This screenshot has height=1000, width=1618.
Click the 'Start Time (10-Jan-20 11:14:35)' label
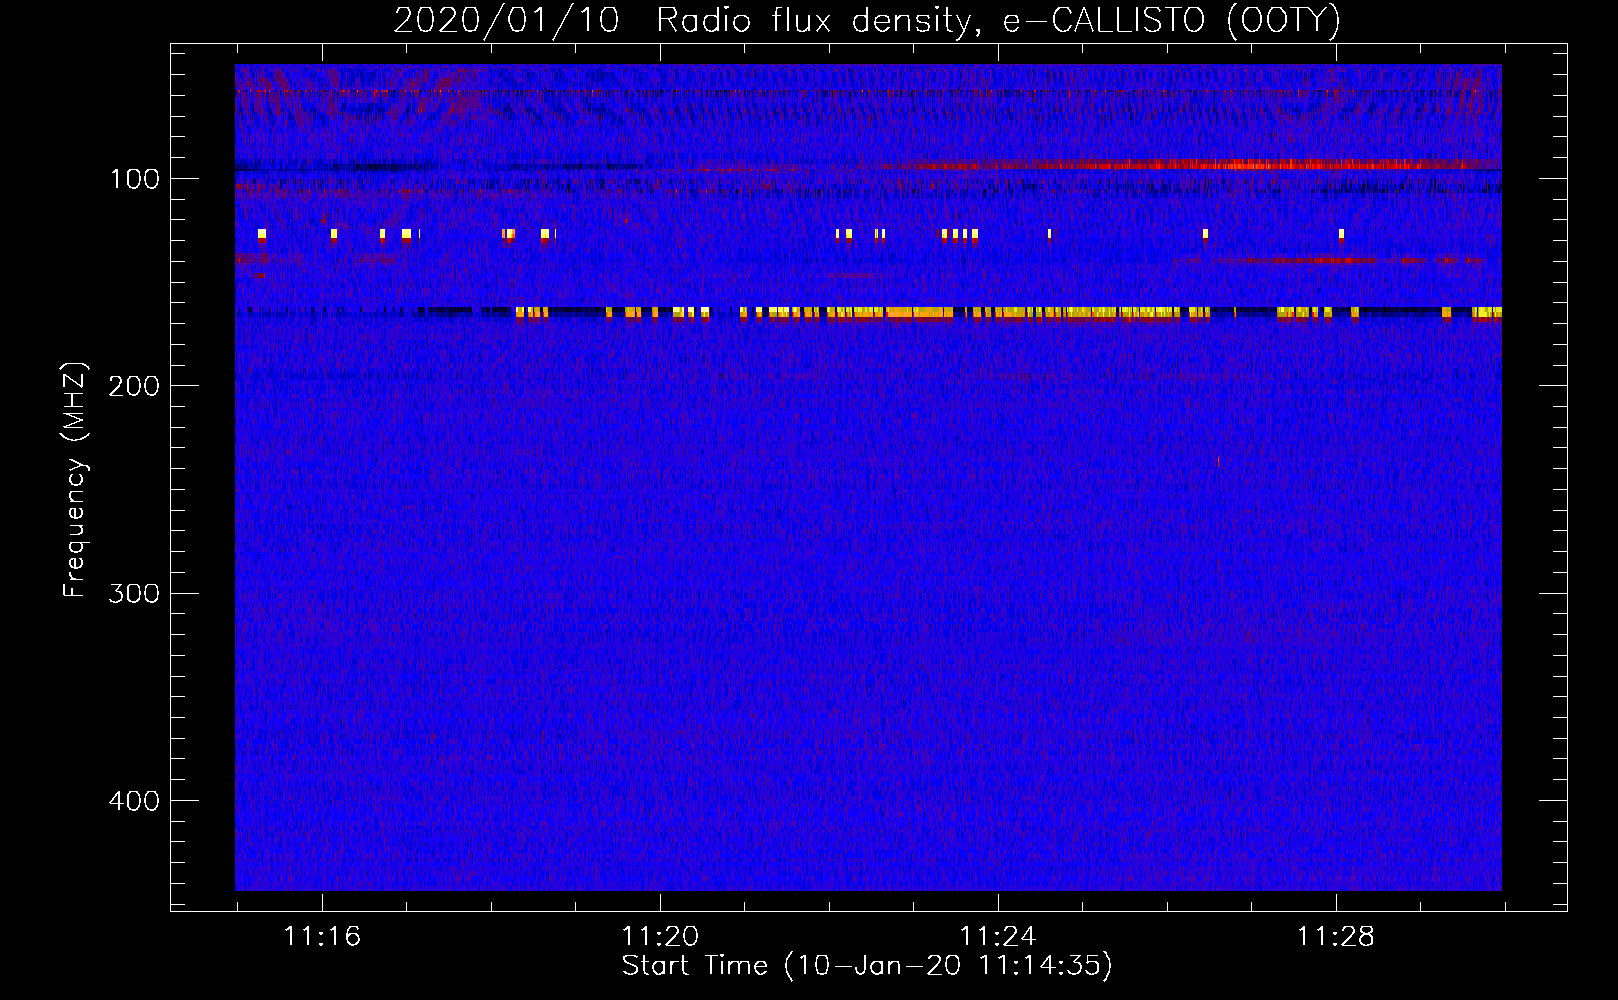867,966
